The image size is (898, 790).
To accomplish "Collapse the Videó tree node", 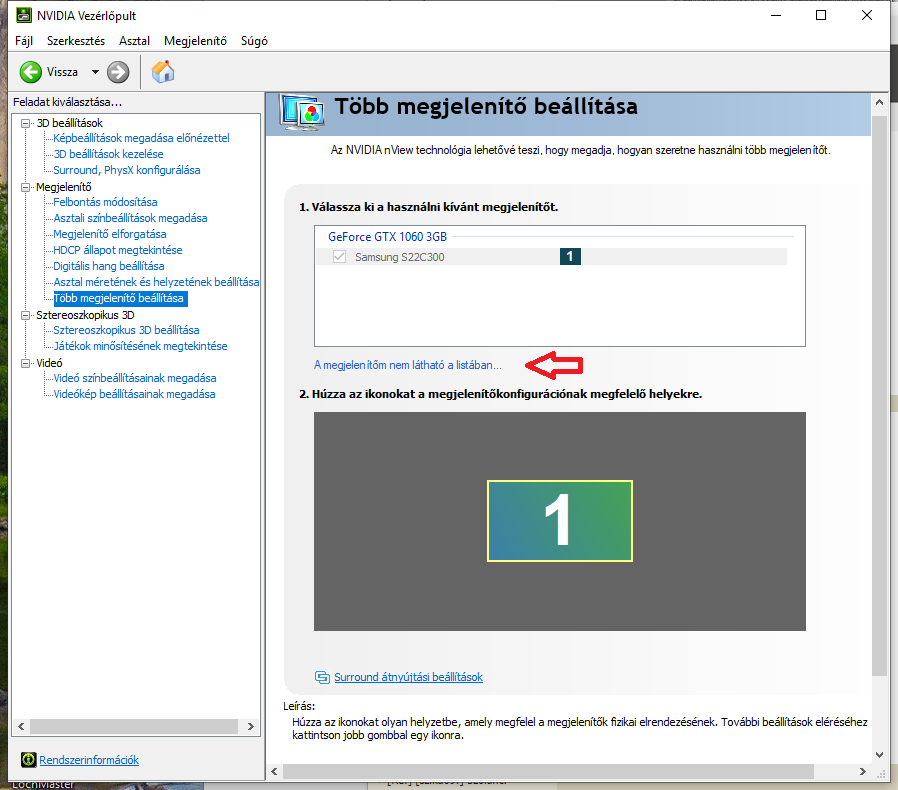I will 25,363.
